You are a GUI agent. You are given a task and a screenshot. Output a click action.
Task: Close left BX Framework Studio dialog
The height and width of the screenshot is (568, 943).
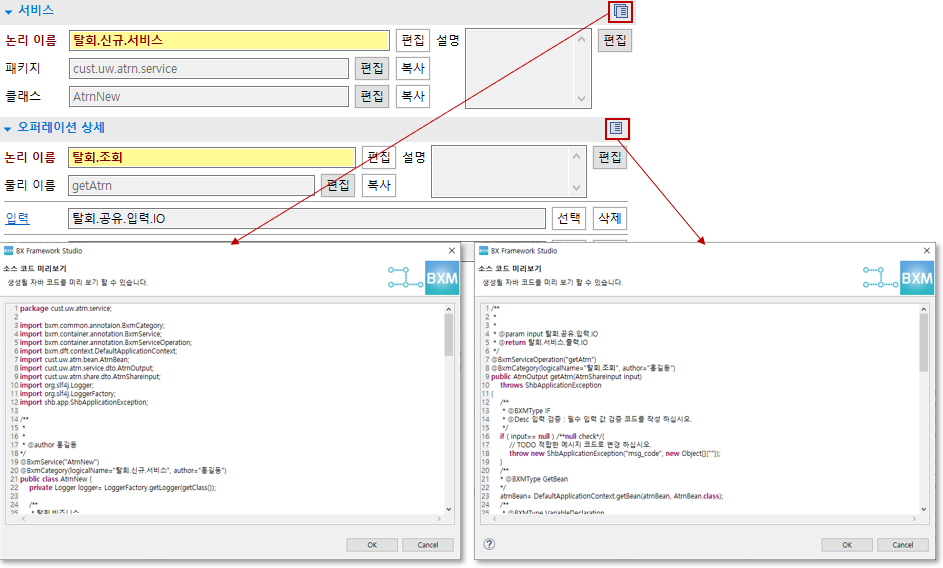[452, 250]
